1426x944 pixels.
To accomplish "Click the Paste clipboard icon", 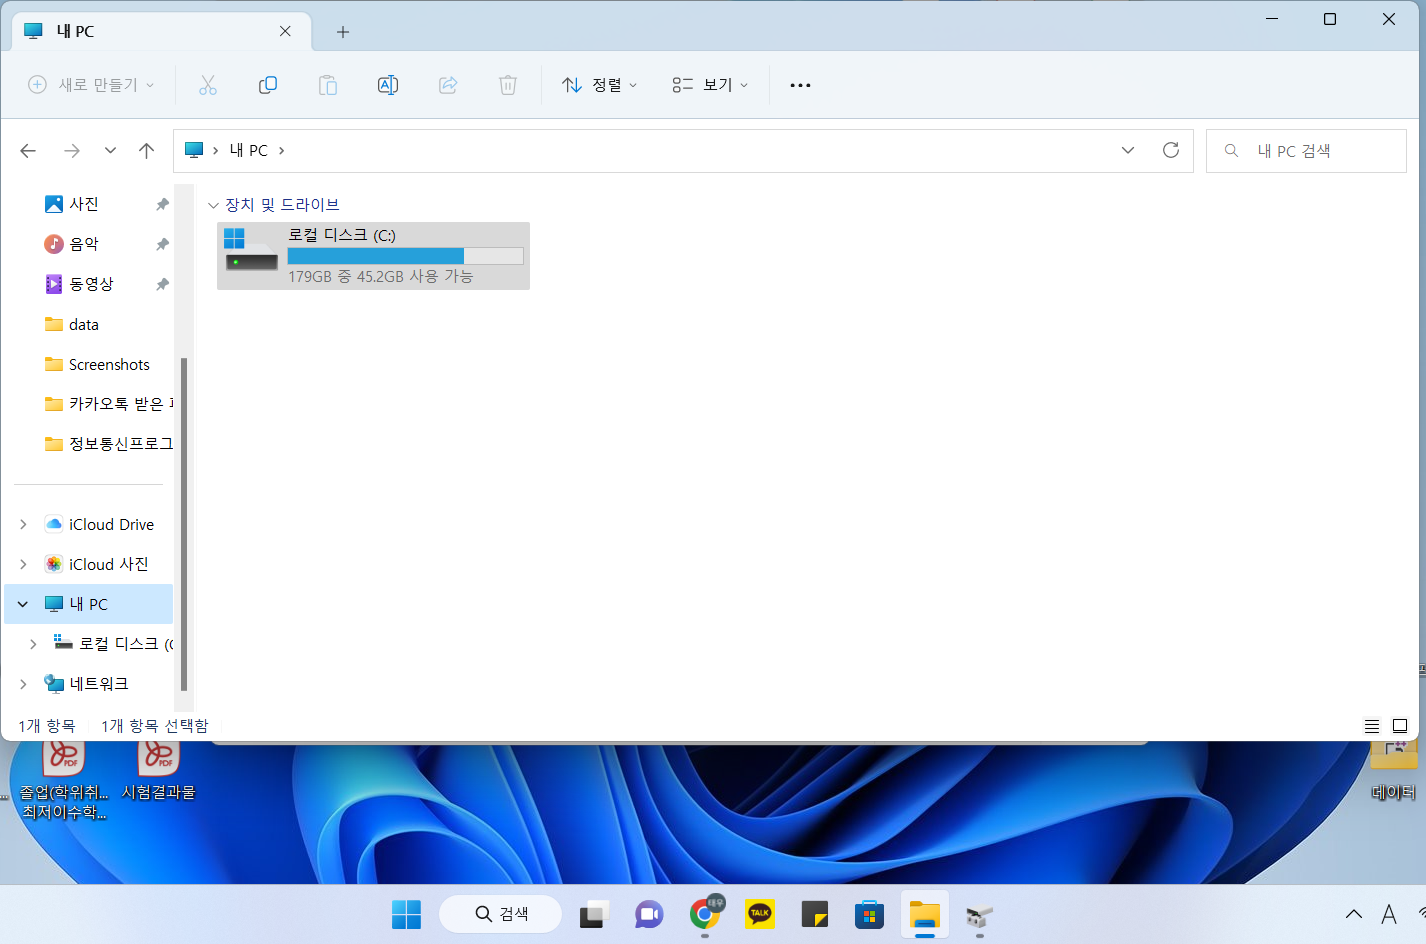I will [328, 85].
